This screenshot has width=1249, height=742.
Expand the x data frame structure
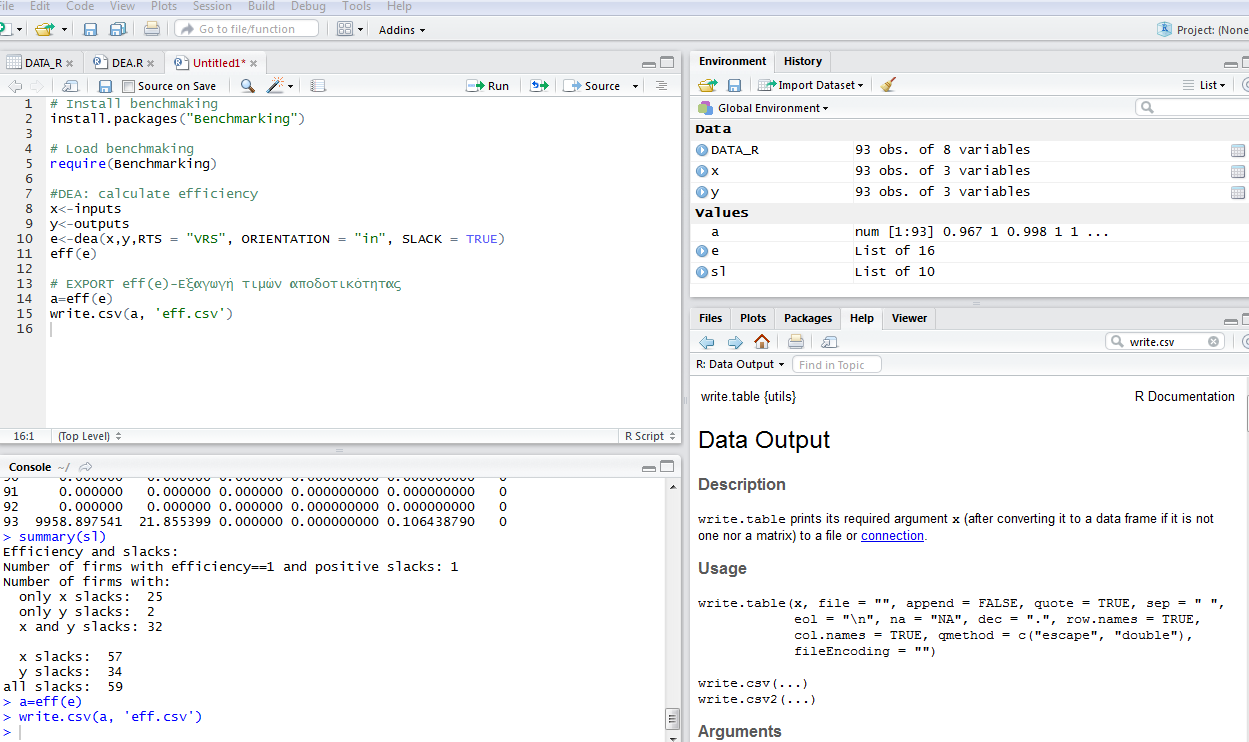click(702, 171)
